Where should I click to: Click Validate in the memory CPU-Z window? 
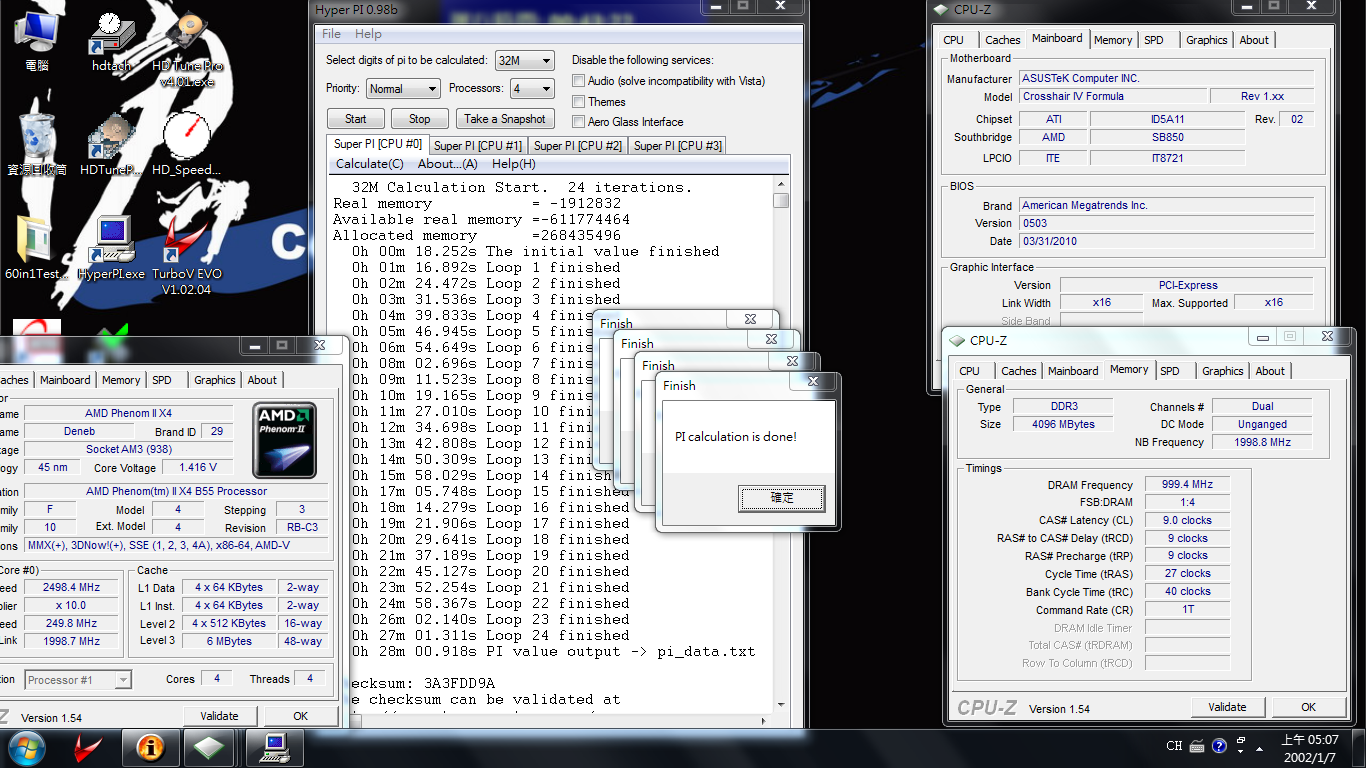pyautogui.click(x=1227, y=707)
